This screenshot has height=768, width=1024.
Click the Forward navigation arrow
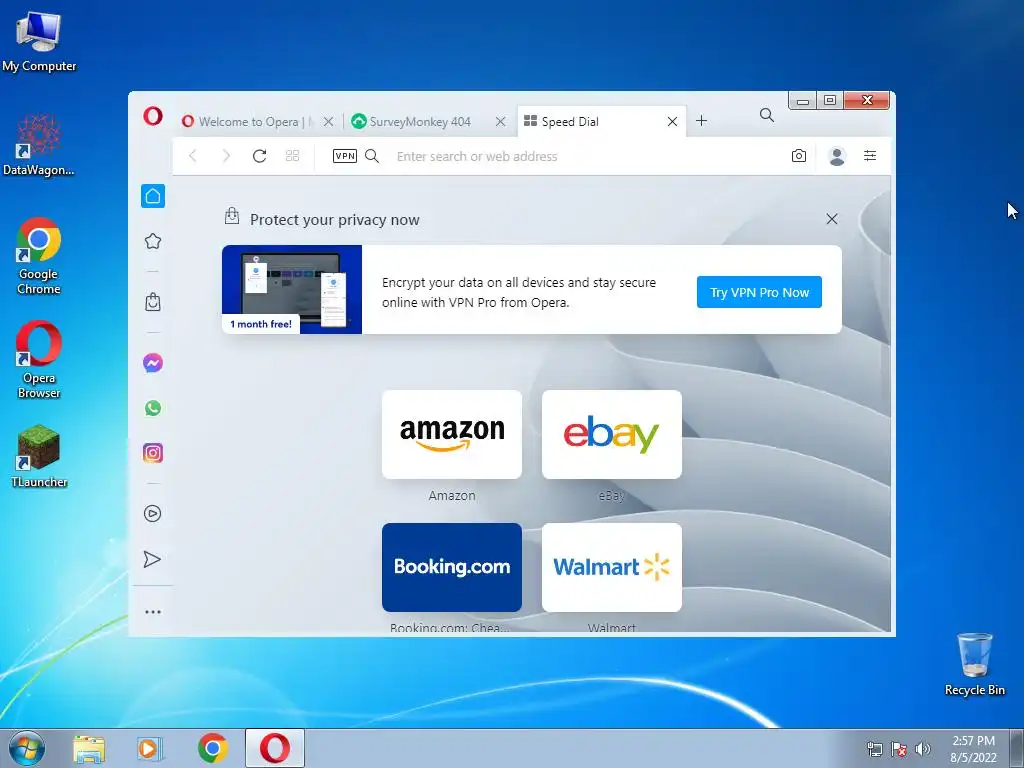pos(226,155)
